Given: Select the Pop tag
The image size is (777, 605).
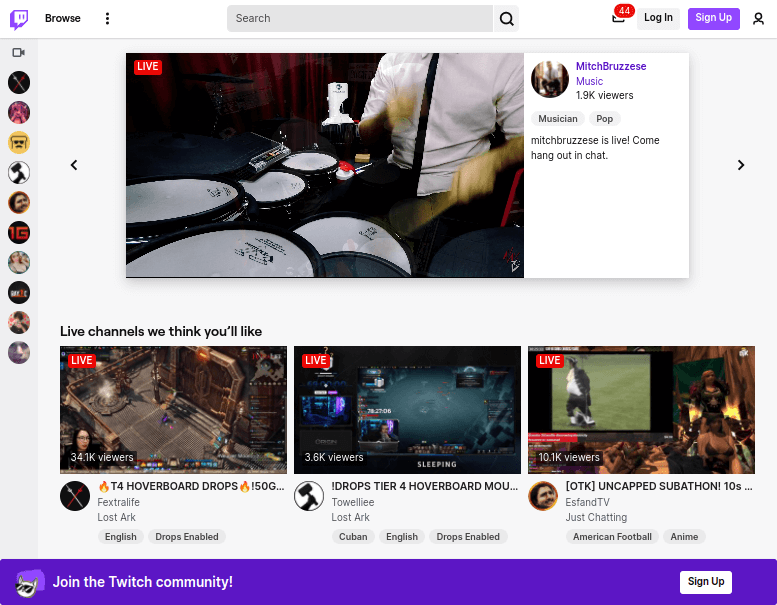Looking at the screenshot, I should click(605, 119).
